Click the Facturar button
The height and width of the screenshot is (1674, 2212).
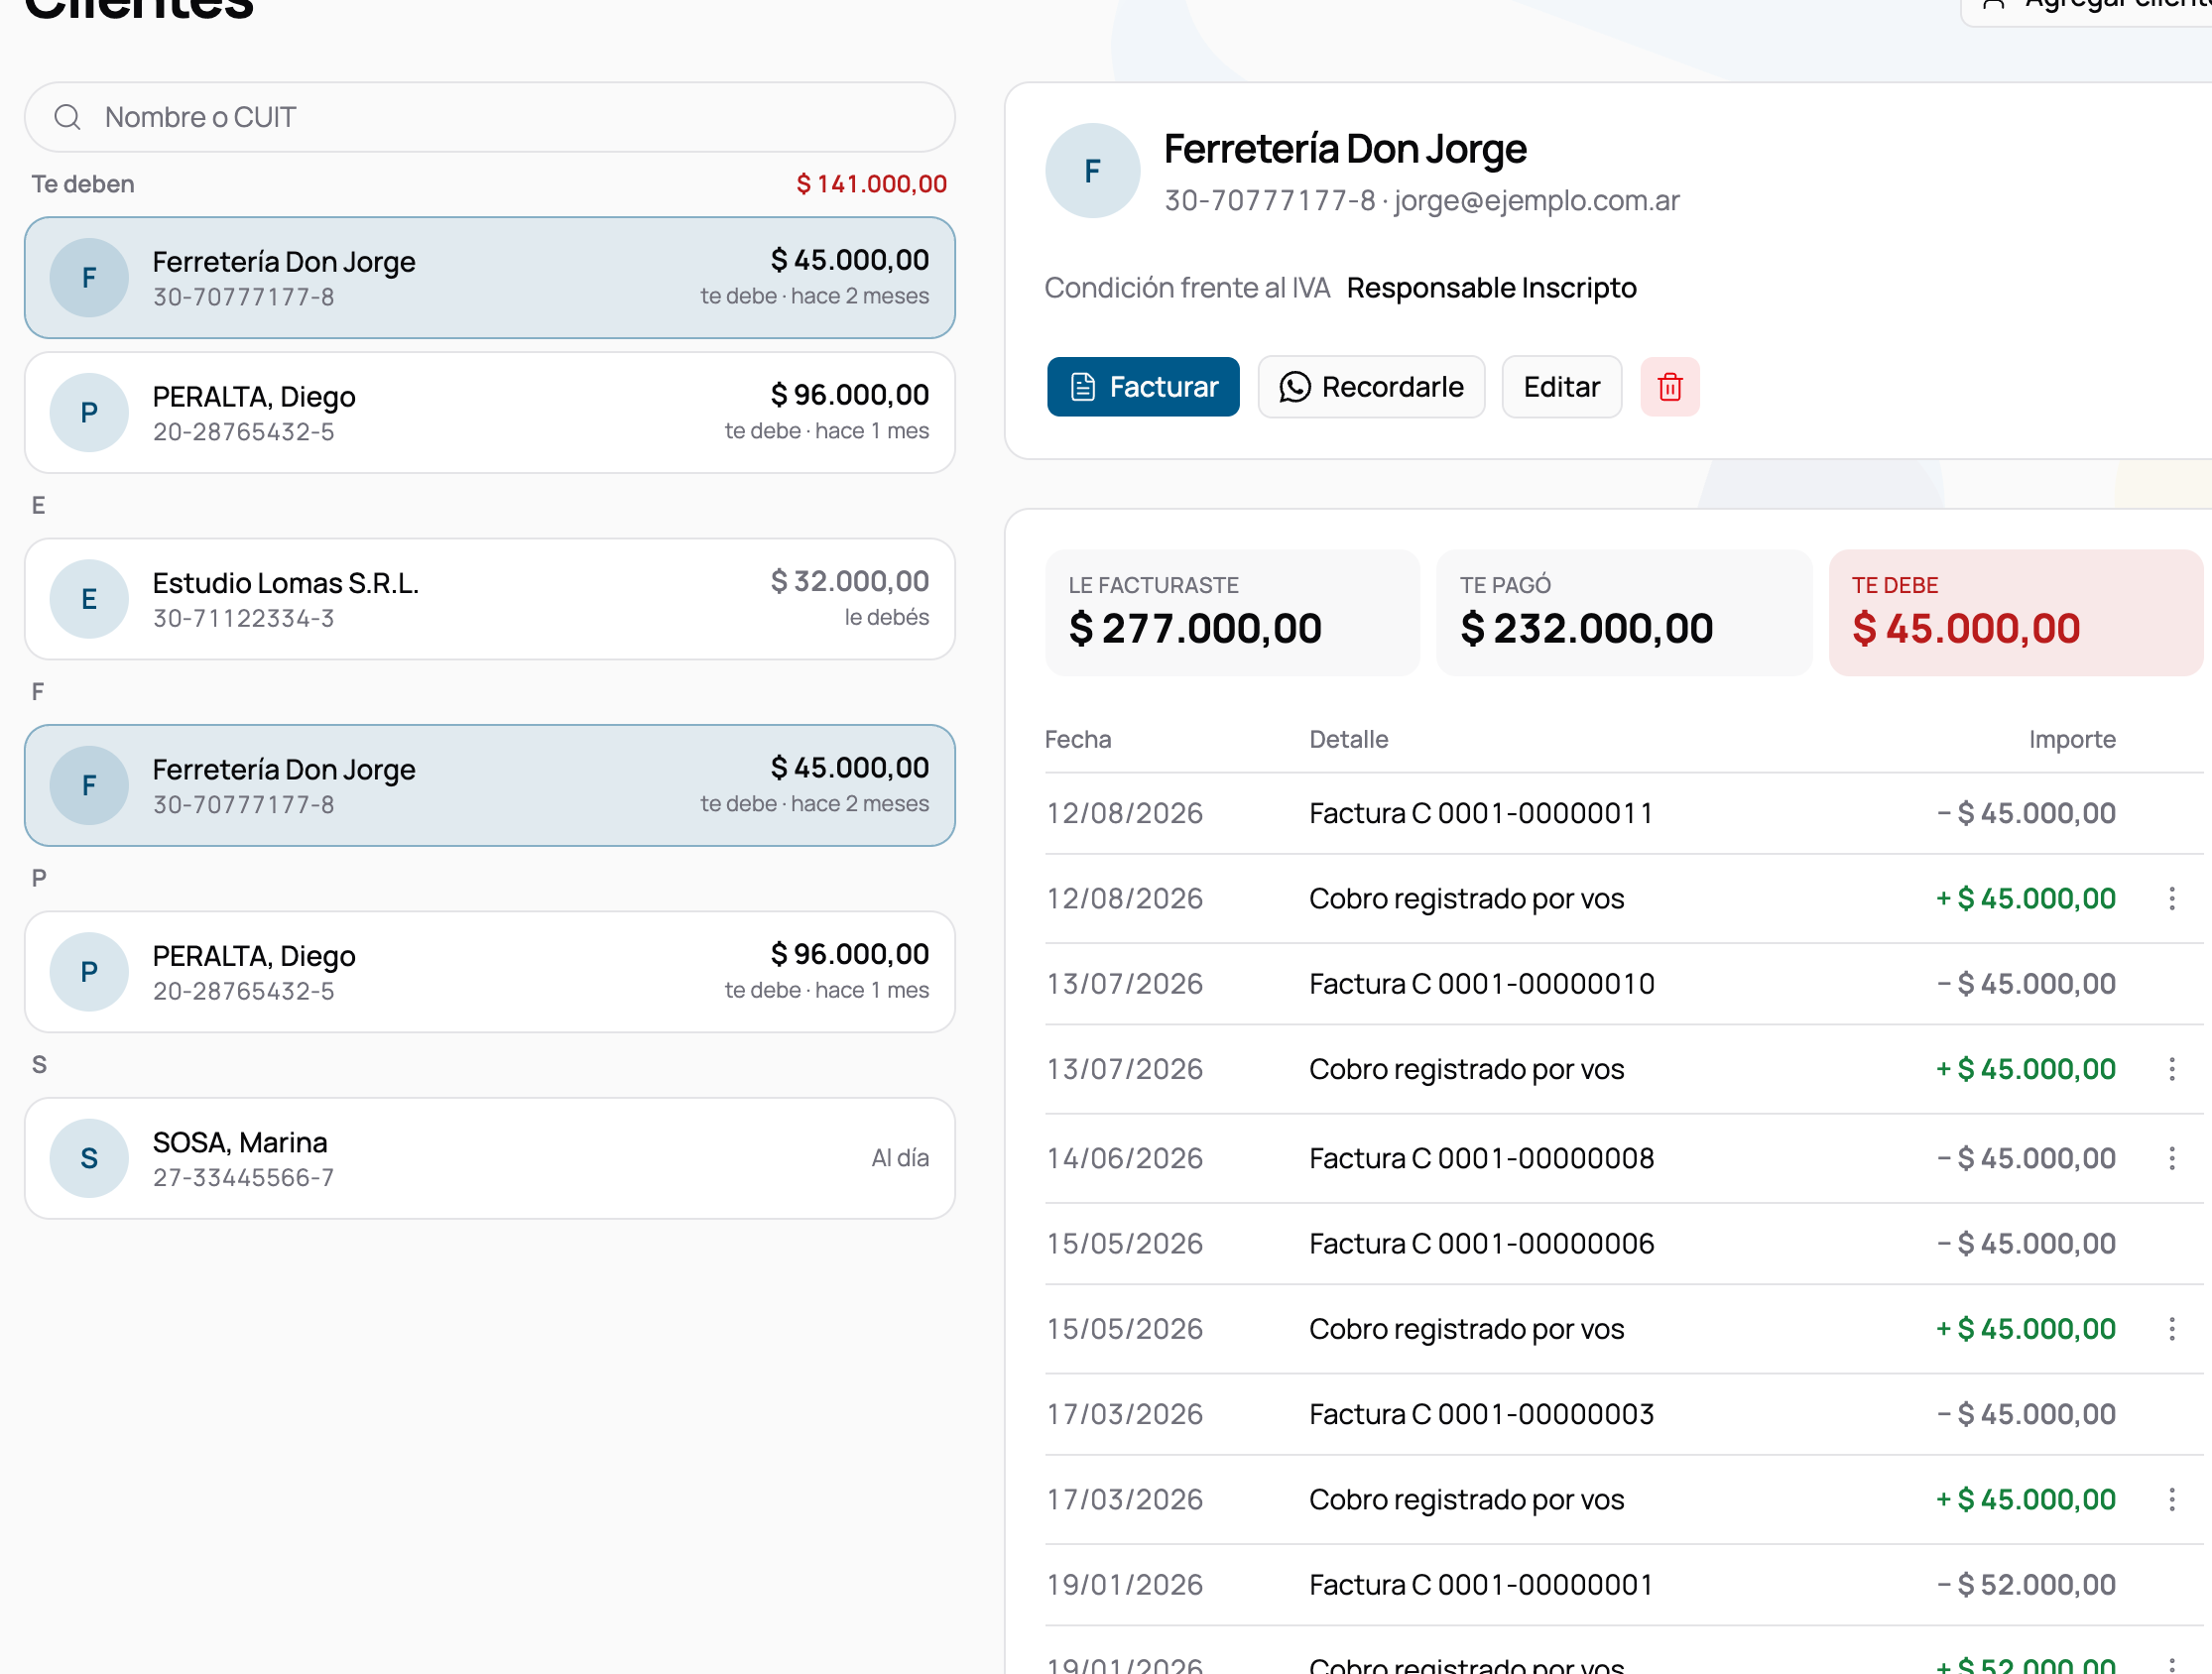[1143, 387]
